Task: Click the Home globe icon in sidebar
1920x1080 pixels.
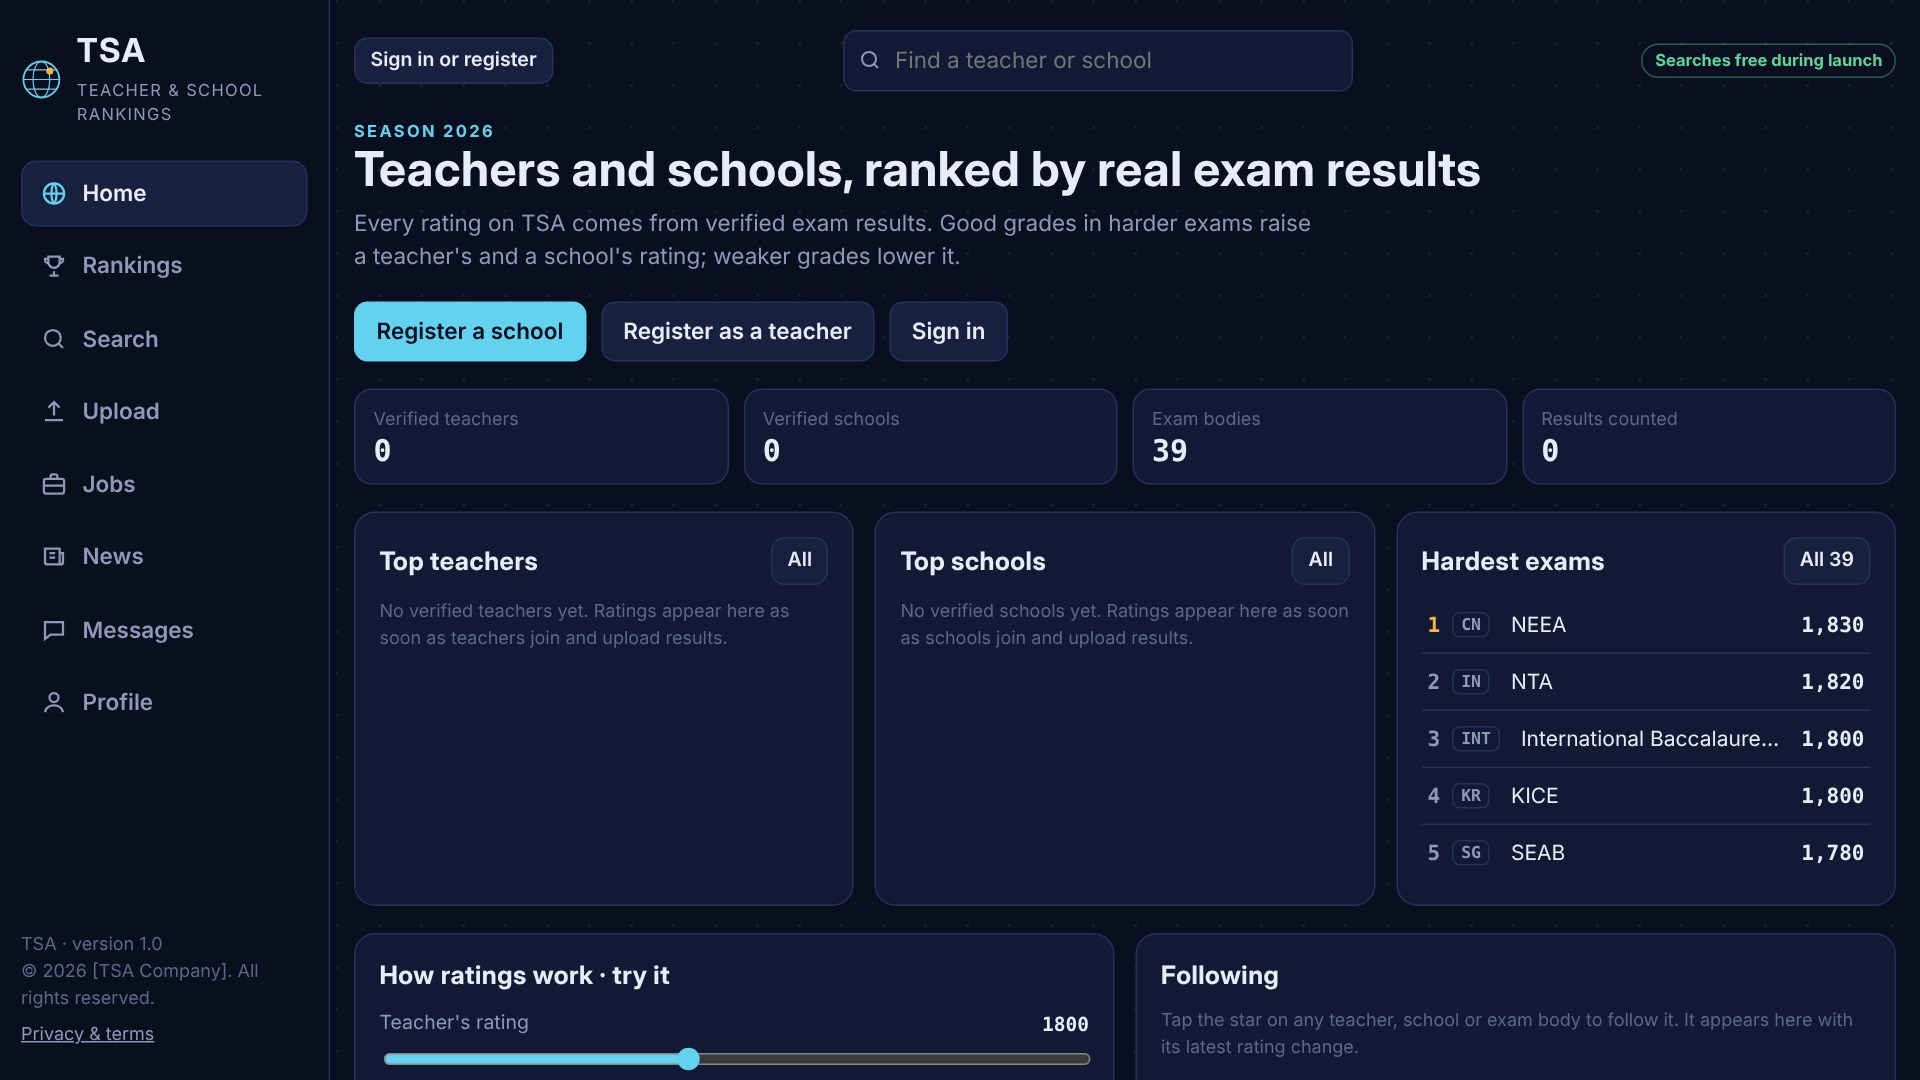Action: tap(54, 193)
